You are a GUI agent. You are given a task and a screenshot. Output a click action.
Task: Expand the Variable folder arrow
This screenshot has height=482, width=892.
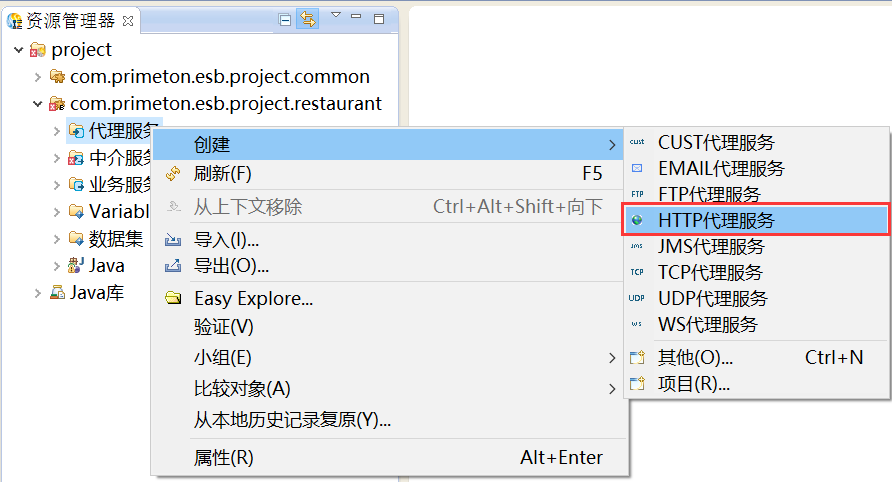coord(56,212)
